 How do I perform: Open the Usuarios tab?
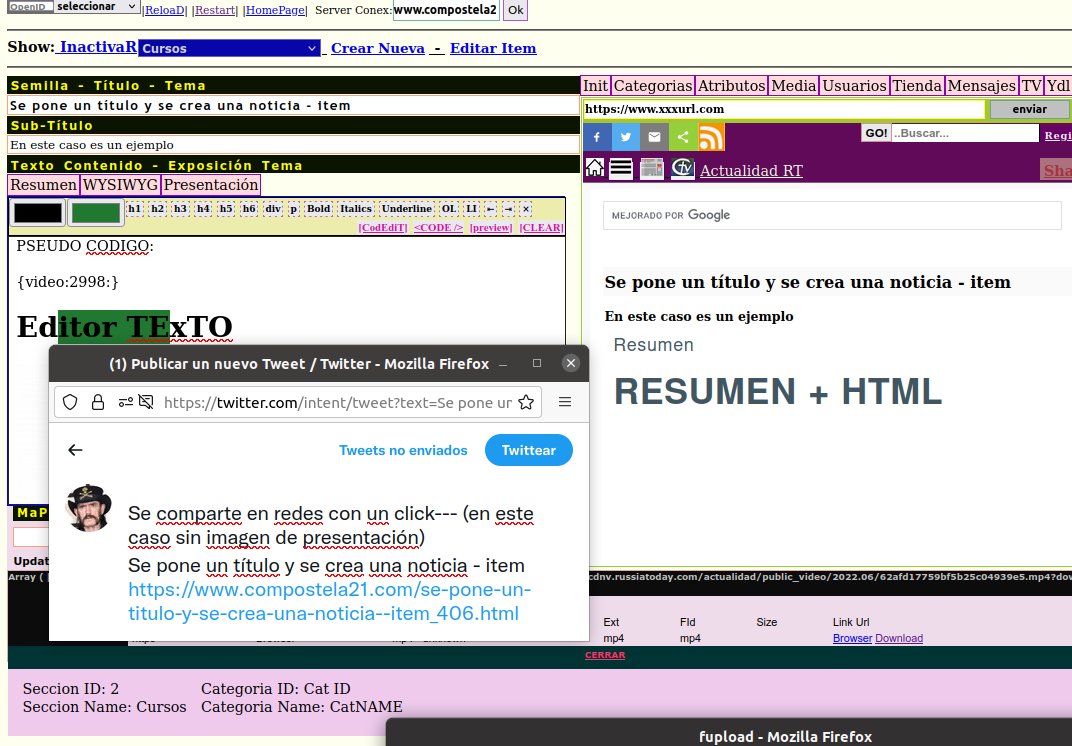[855, 85]
